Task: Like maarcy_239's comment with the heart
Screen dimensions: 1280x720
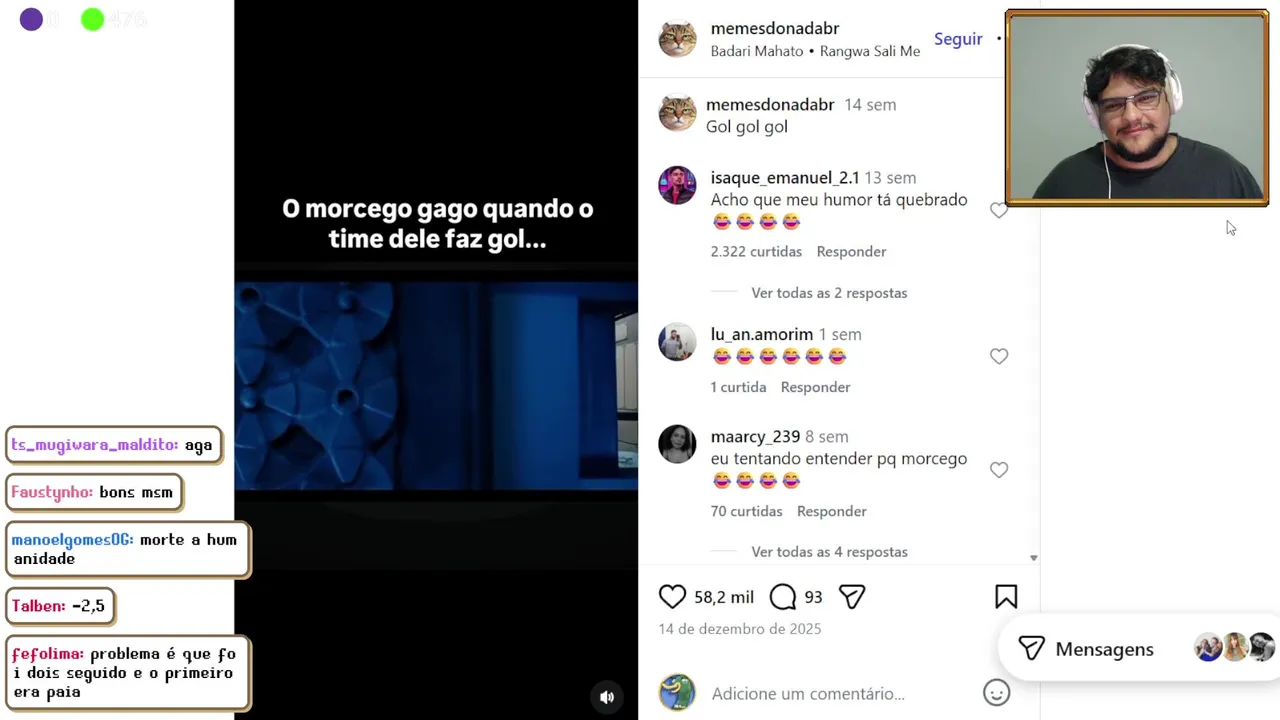Action: (x=999, y=470)
